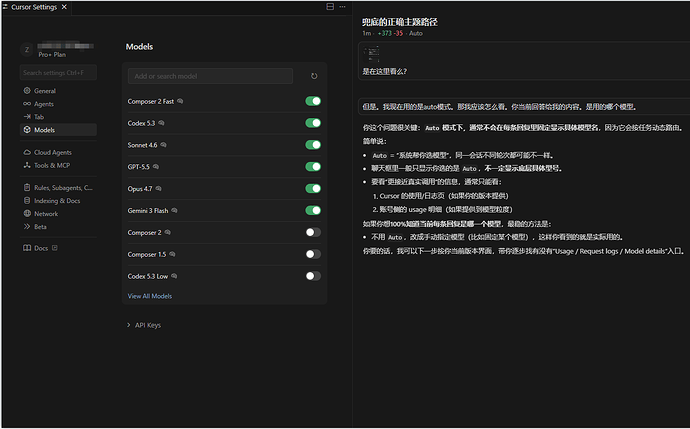Click the Rules clipboard icon

(27, 187)
